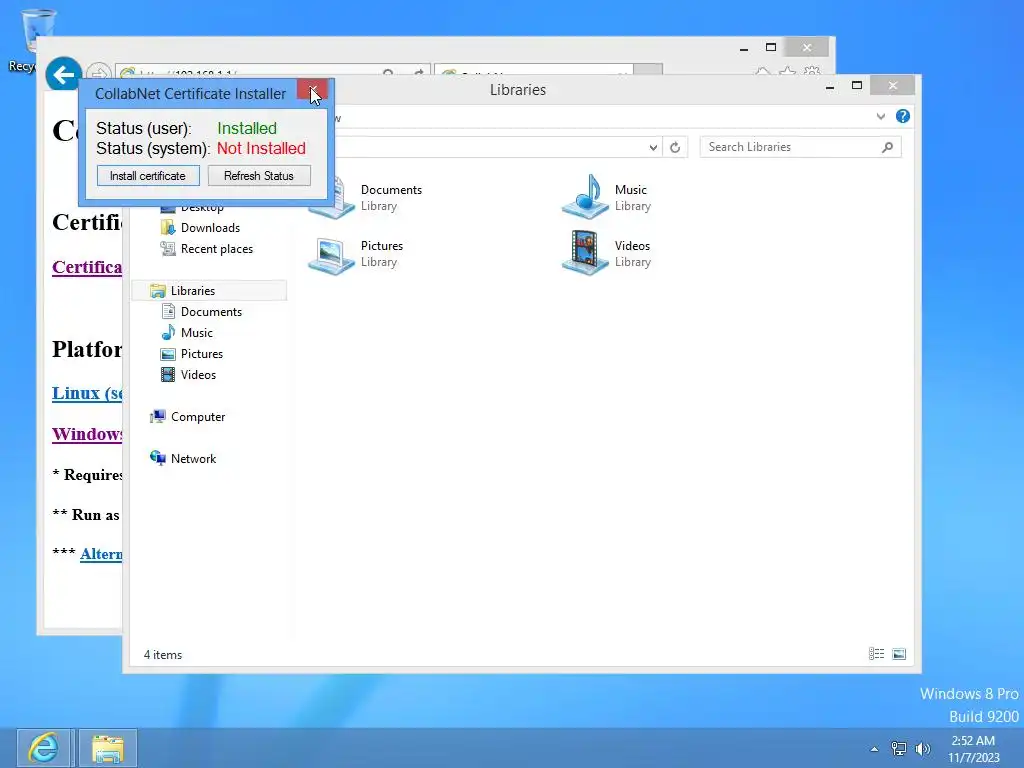The image size is (1024, 768).
Task: Select Pictures under Libraries in sidebar
Action: 202,353
